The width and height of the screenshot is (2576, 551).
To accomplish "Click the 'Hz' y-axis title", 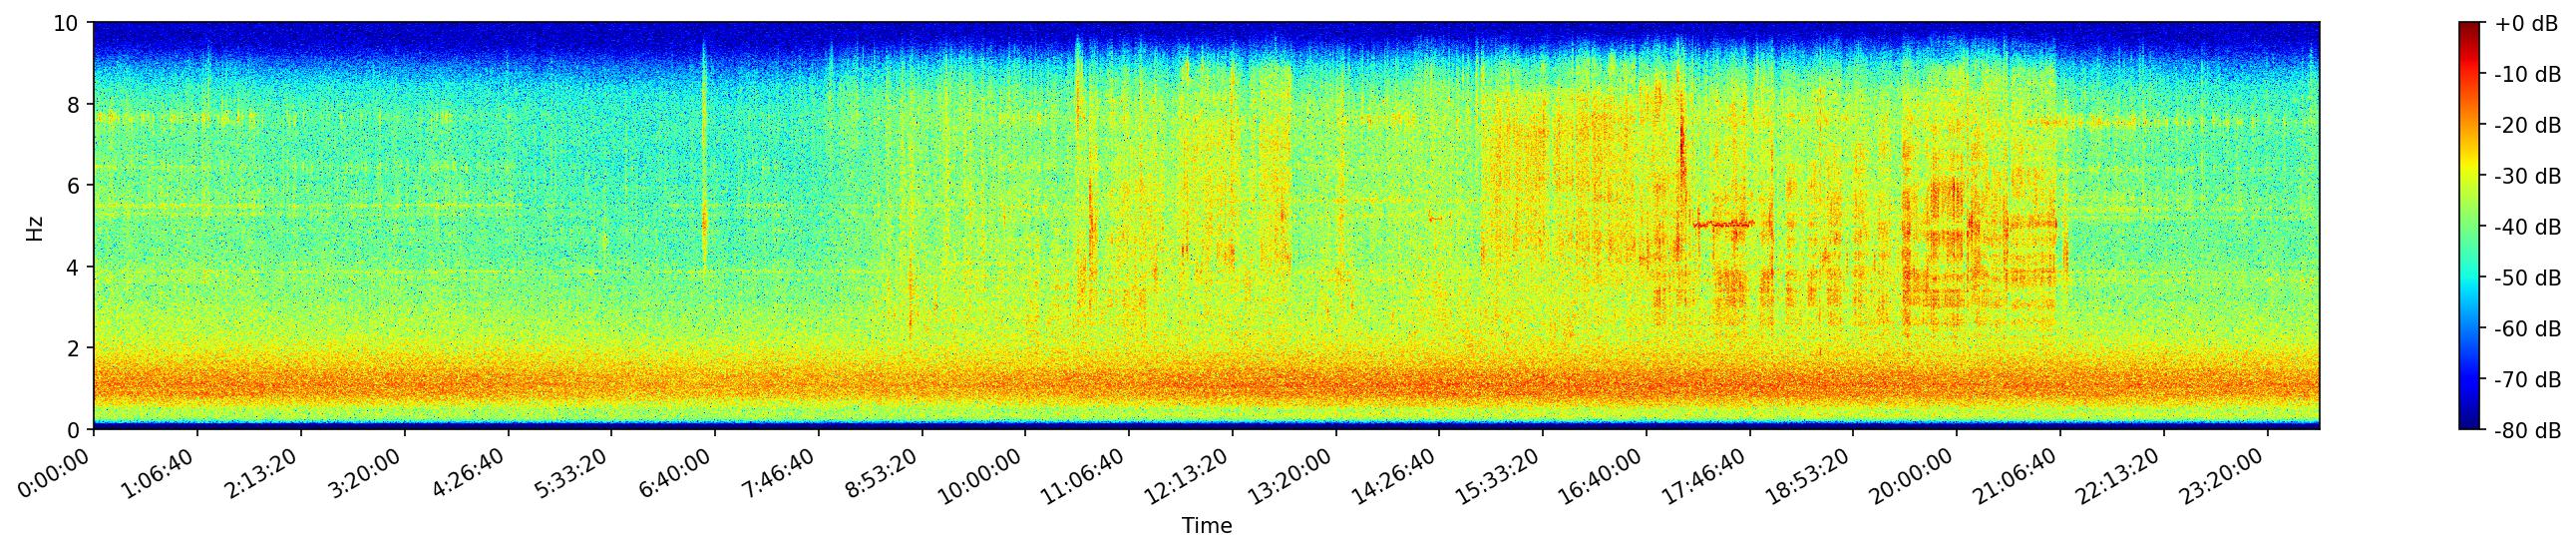I will point(35,227).
